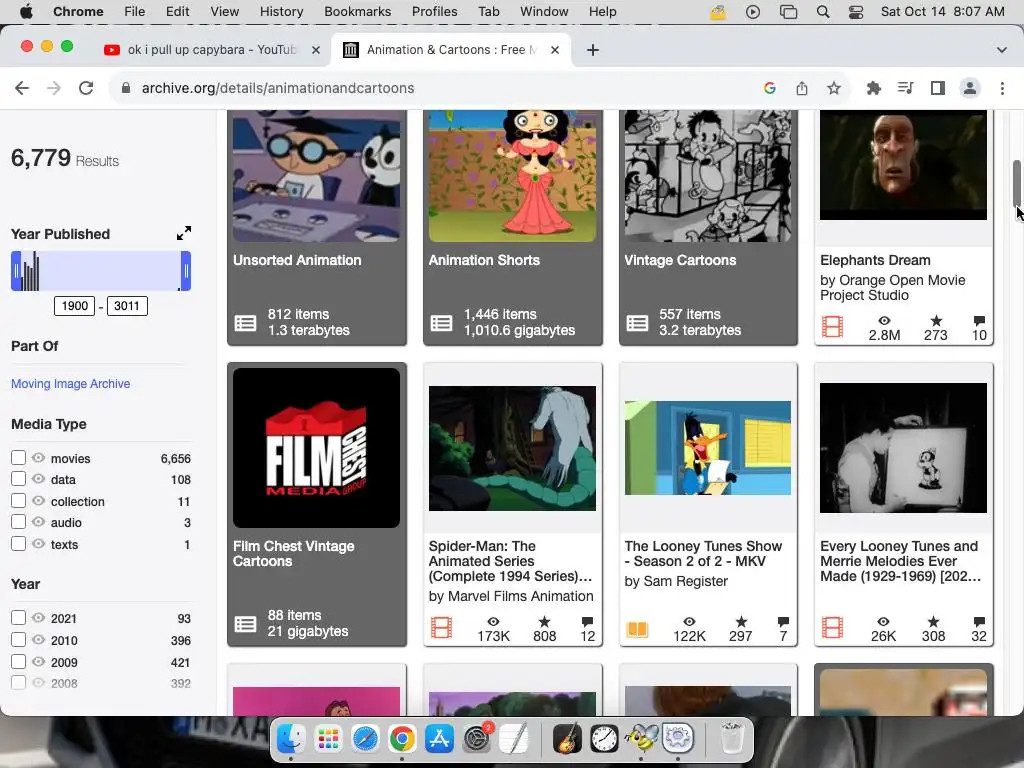
Task: Click reviews bubble on Every Looney Tunes card
Action: click(979, 621)
